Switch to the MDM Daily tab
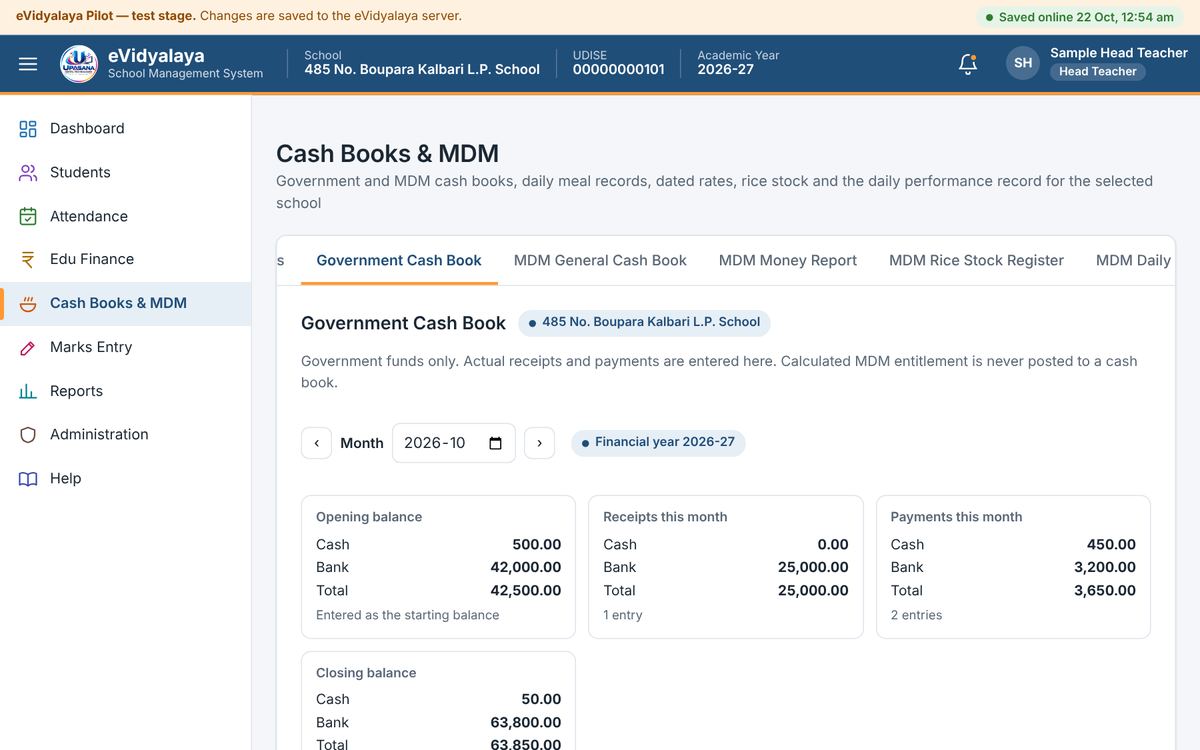The width and height of the screenshot is (1200, 750). [1133, 260]
